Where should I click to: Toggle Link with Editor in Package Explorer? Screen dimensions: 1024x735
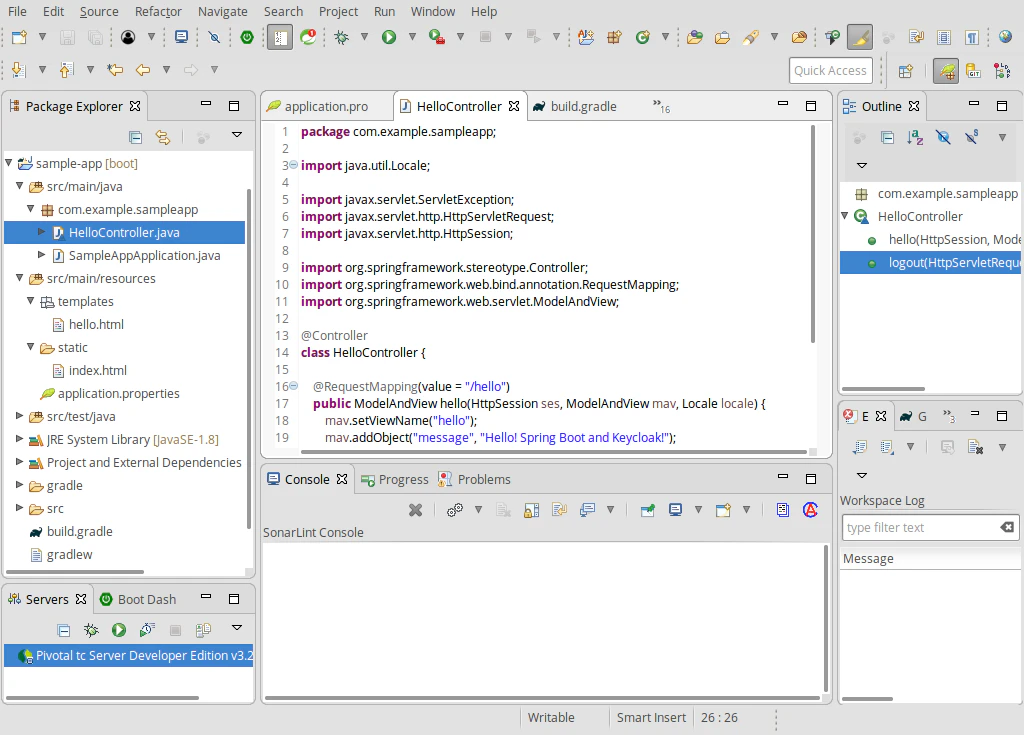[x=163, y=137]
